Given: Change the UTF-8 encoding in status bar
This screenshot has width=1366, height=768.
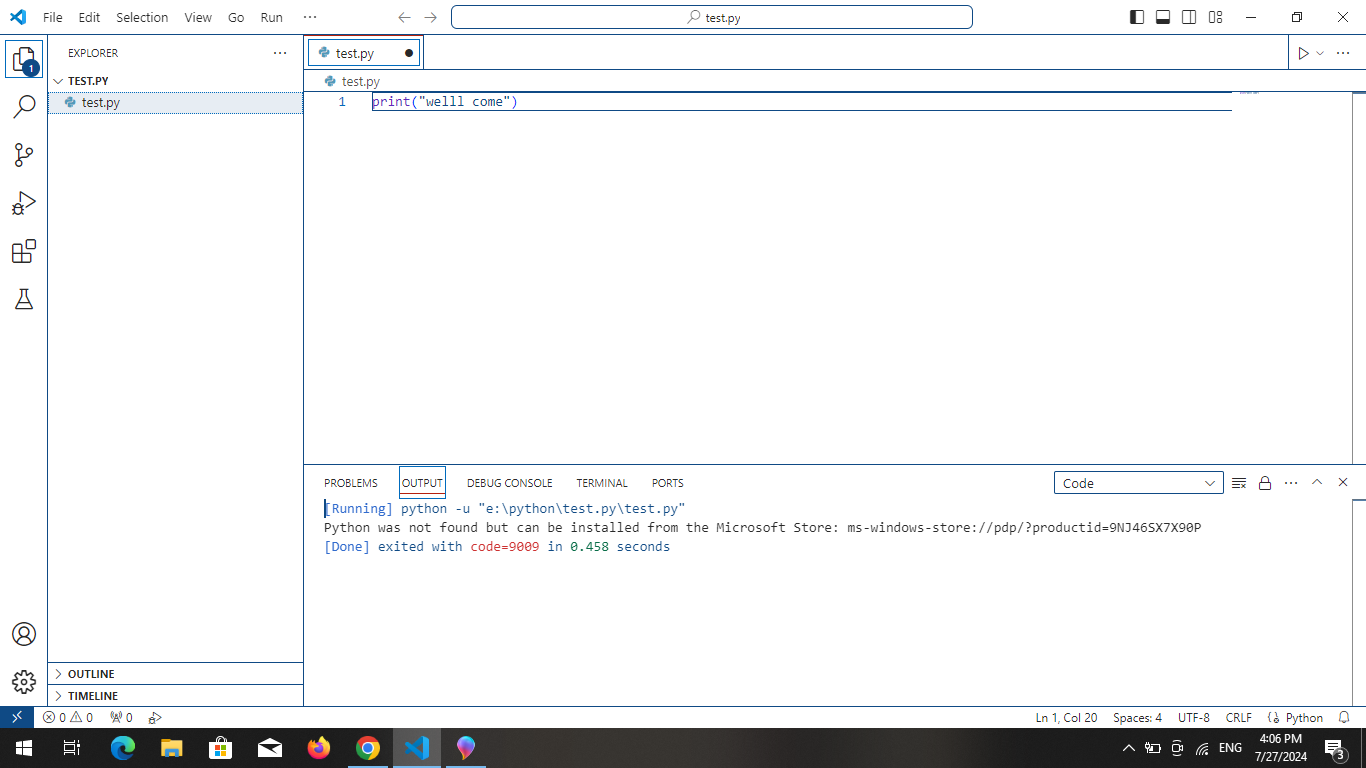Looking at the screenshot, I should (1194, 717).
